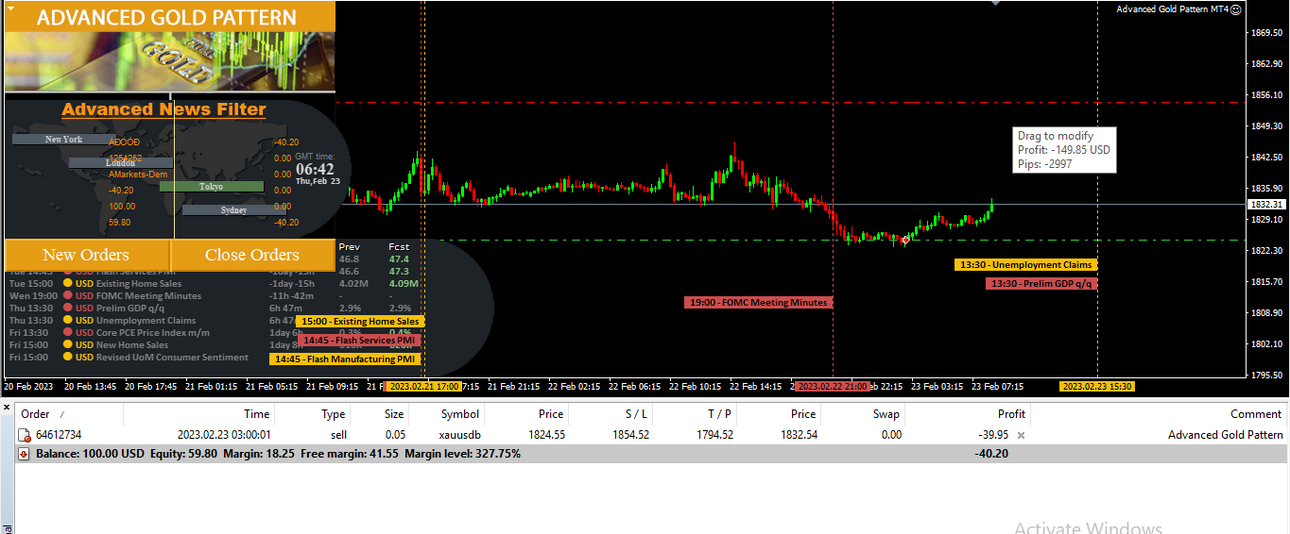
Task: Click the 2023.02.21 17:00 time axis marker
Action: (x=424, y=386)
